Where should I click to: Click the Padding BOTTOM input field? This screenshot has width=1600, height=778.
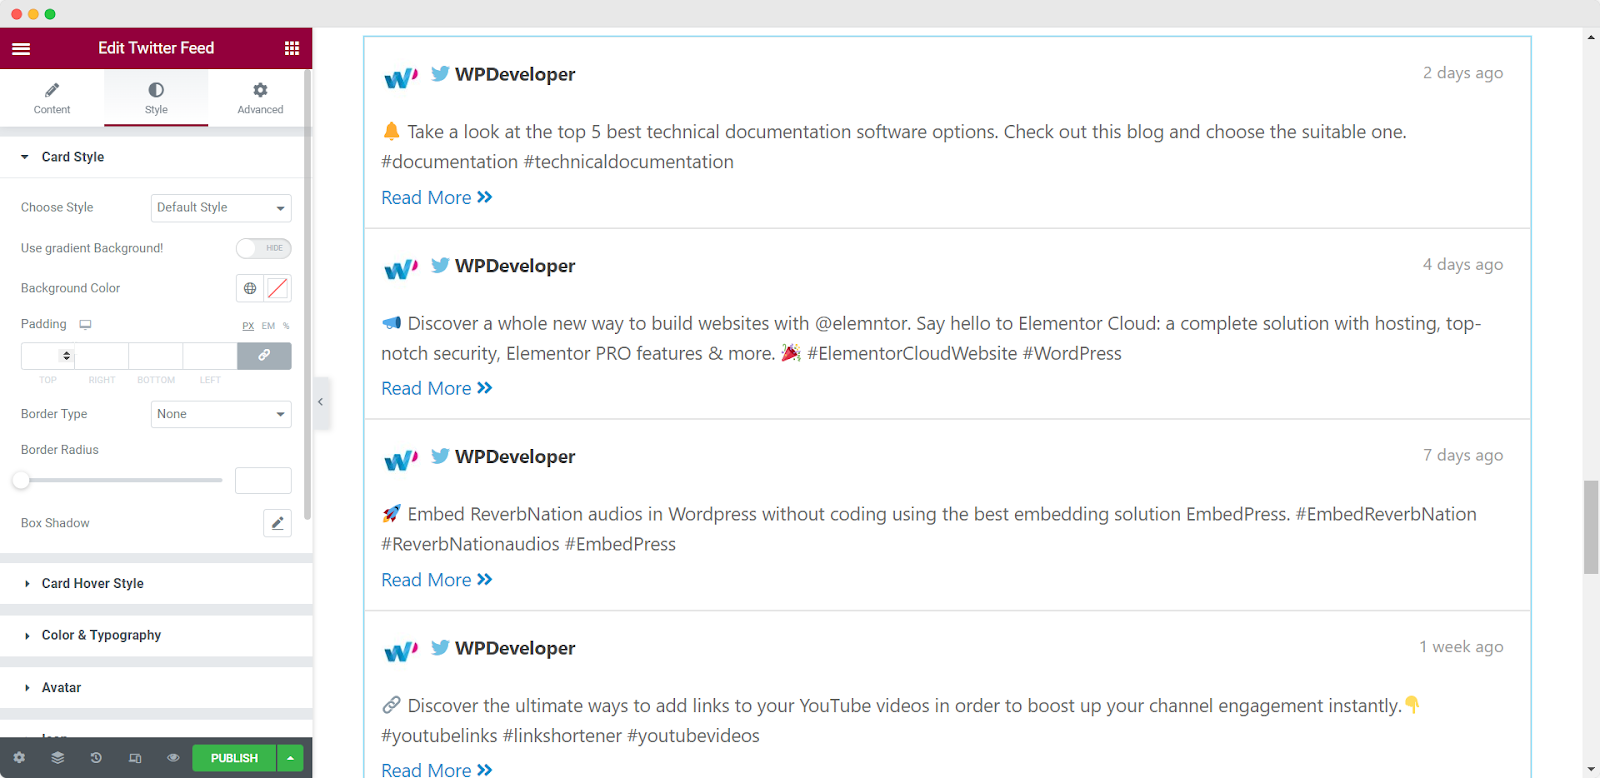[x=156, y=356]
